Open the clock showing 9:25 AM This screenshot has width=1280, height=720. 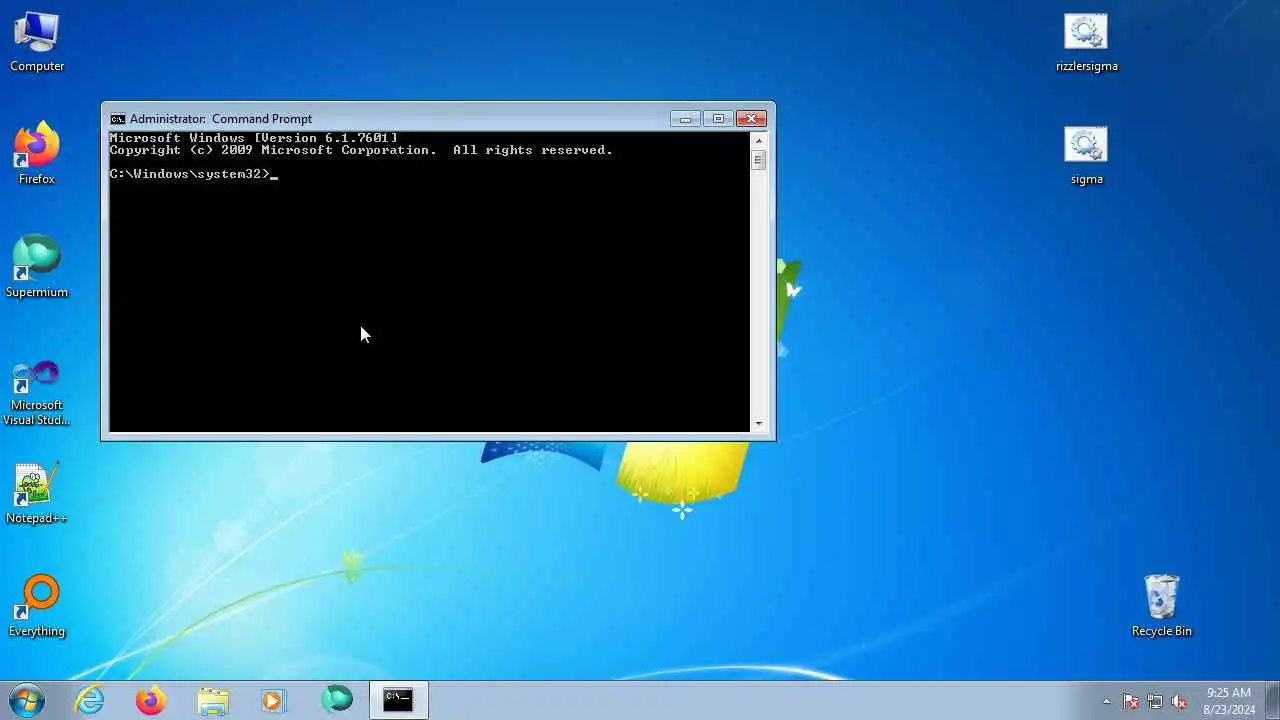[x=1229, y=701]
